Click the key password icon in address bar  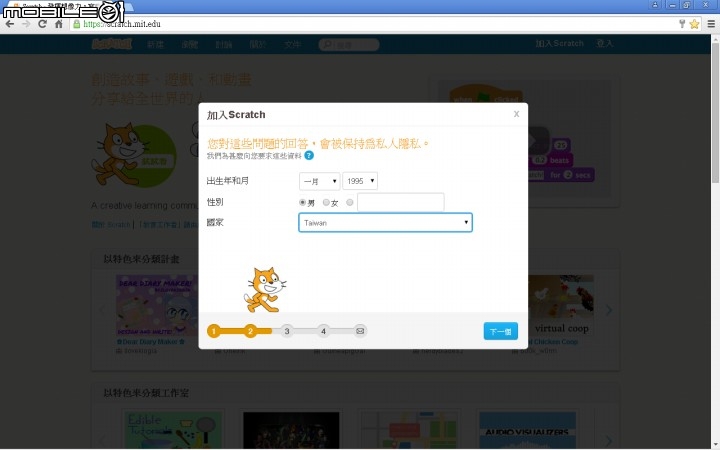682,24
